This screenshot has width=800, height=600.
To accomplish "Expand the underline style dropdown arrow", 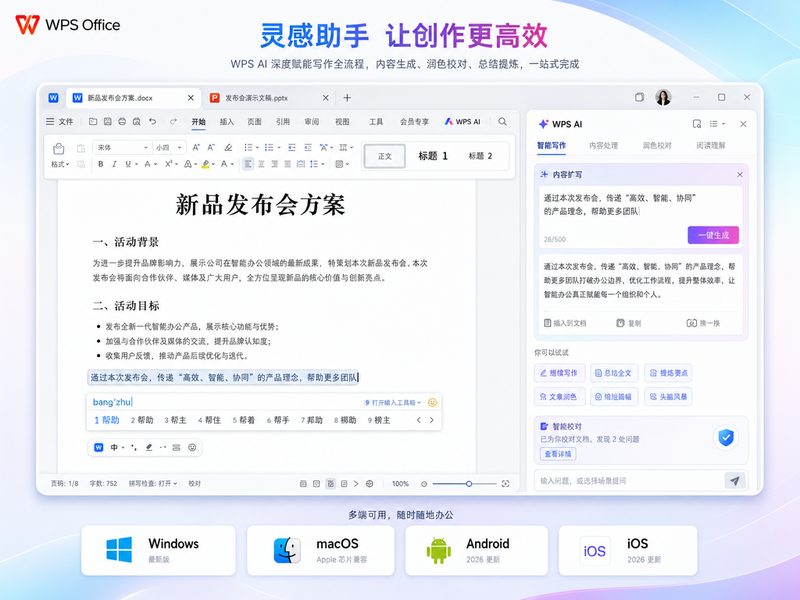I will point(137,164).
